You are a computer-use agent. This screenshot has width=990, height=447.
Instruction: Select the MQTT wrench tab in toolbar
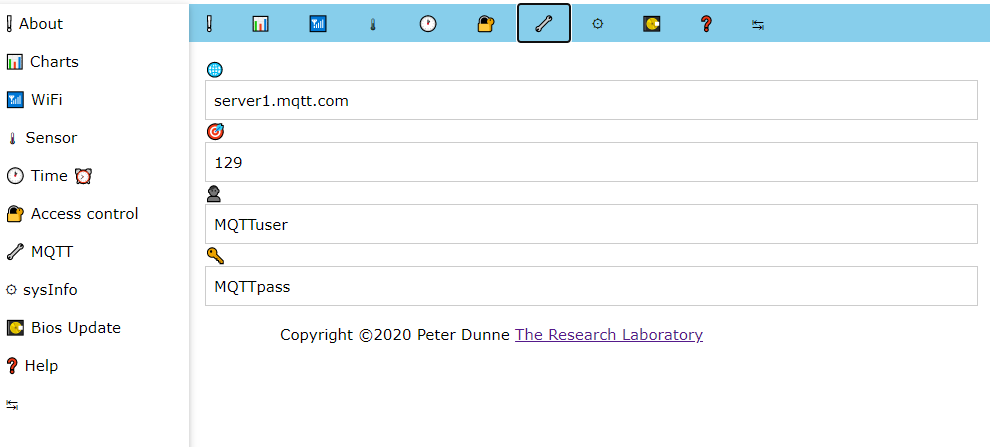coord(544,23)
